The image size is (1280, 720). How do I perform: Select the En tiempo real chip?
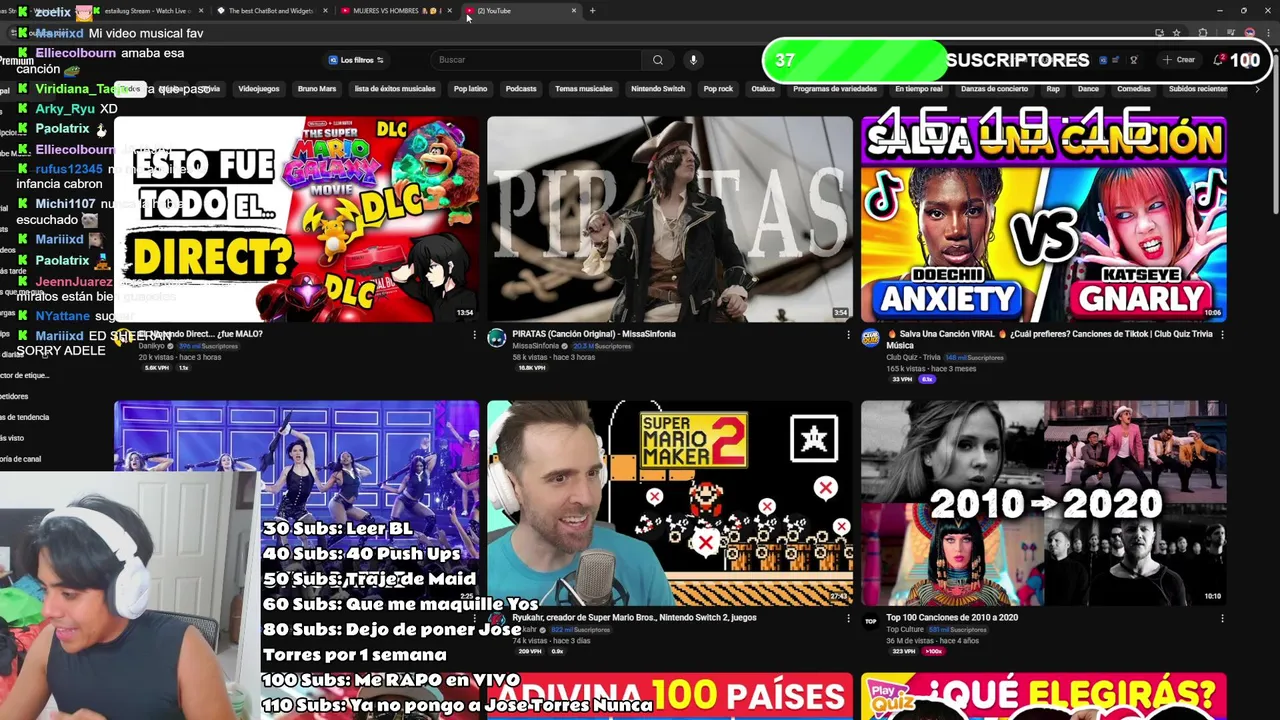(x=919, y=89)
